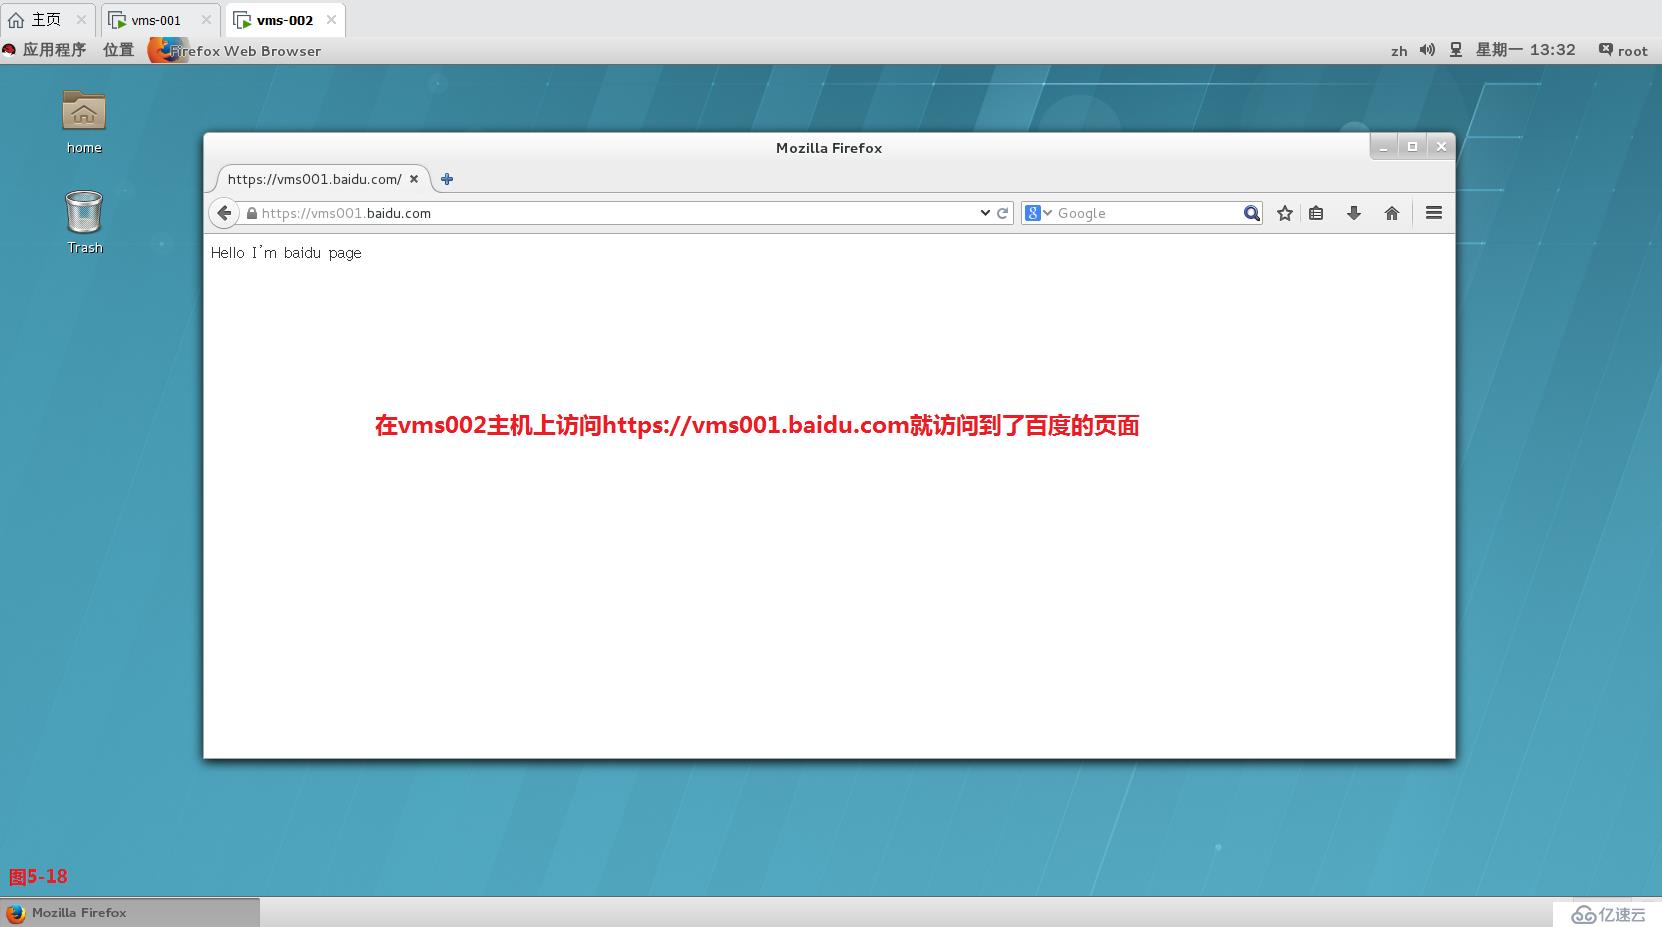The image size is (1662, 927).
Task: Open a new tab with plus icon
Action: (x=447, y=179)
